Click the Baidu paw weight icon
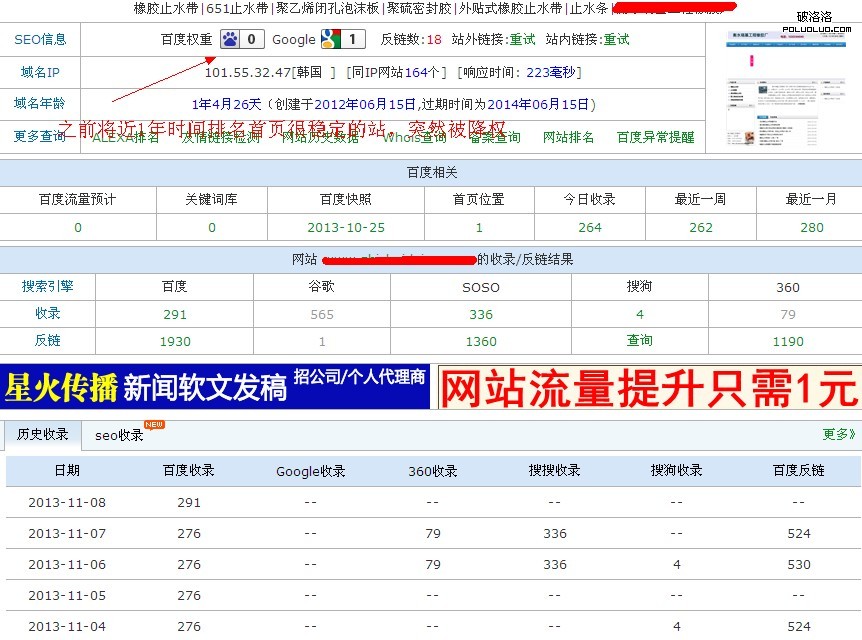The width and height of the screenshot is (862, 640). click(x=230, y=39)
